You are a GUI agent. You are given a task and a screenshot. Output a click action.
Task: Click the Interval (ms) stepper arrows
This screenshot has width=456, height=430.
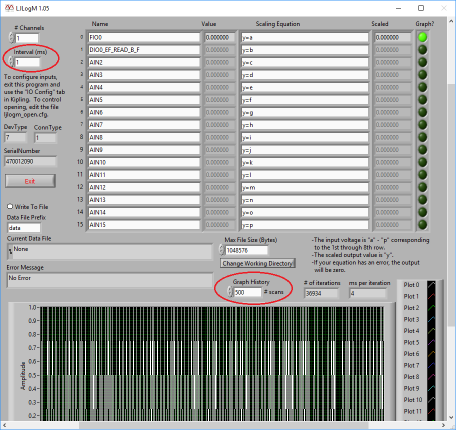[x=12, y=62]
